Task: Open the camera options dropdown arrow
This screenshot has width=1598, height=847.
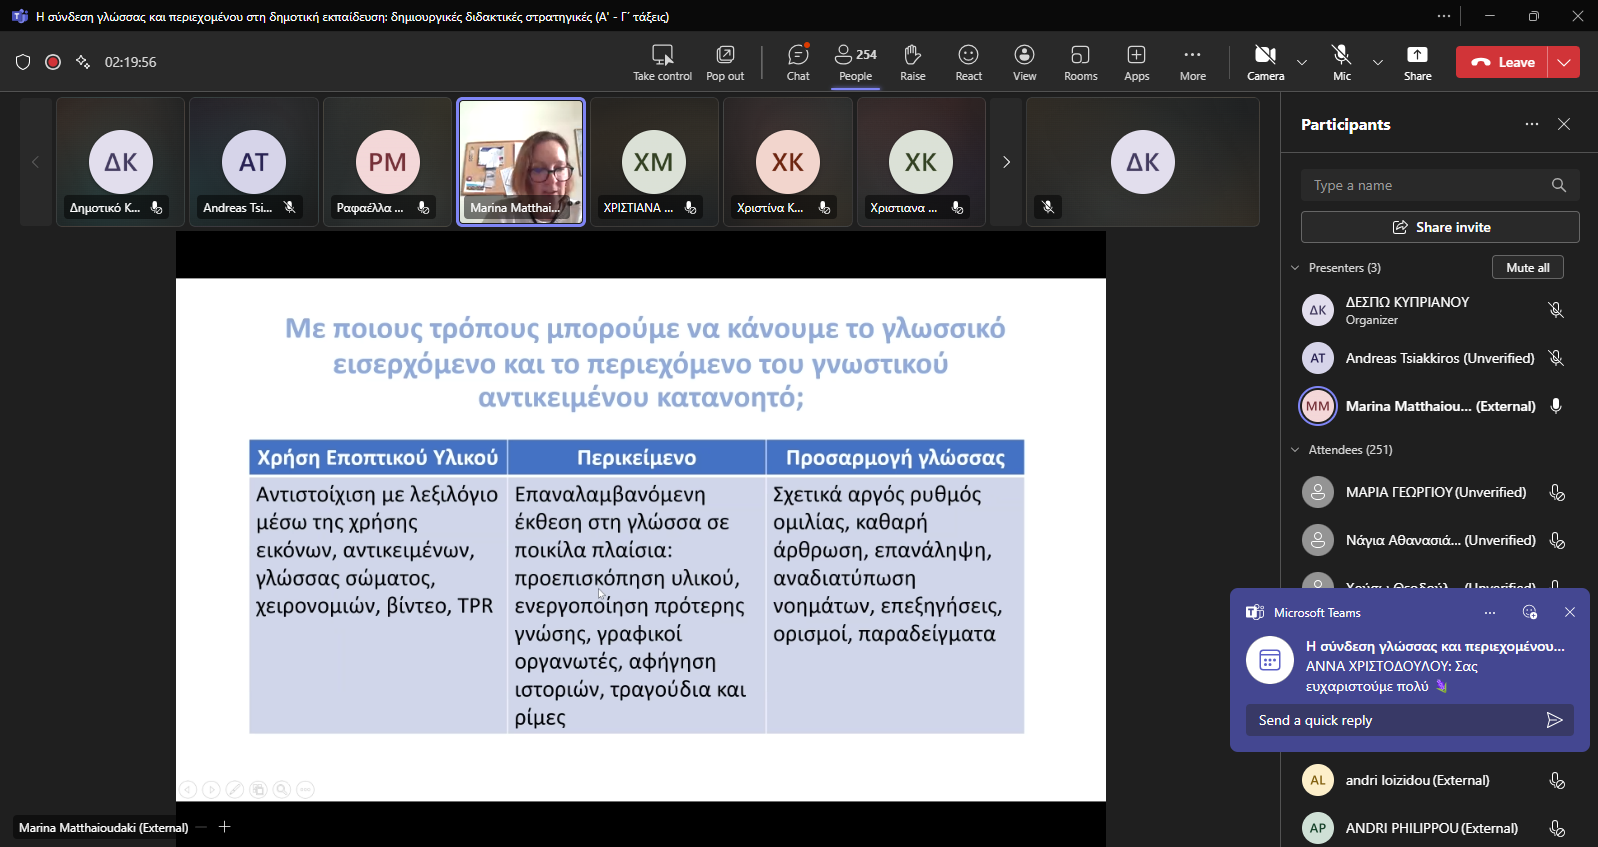Action: pyautogui.click(x=1302, y=62)
